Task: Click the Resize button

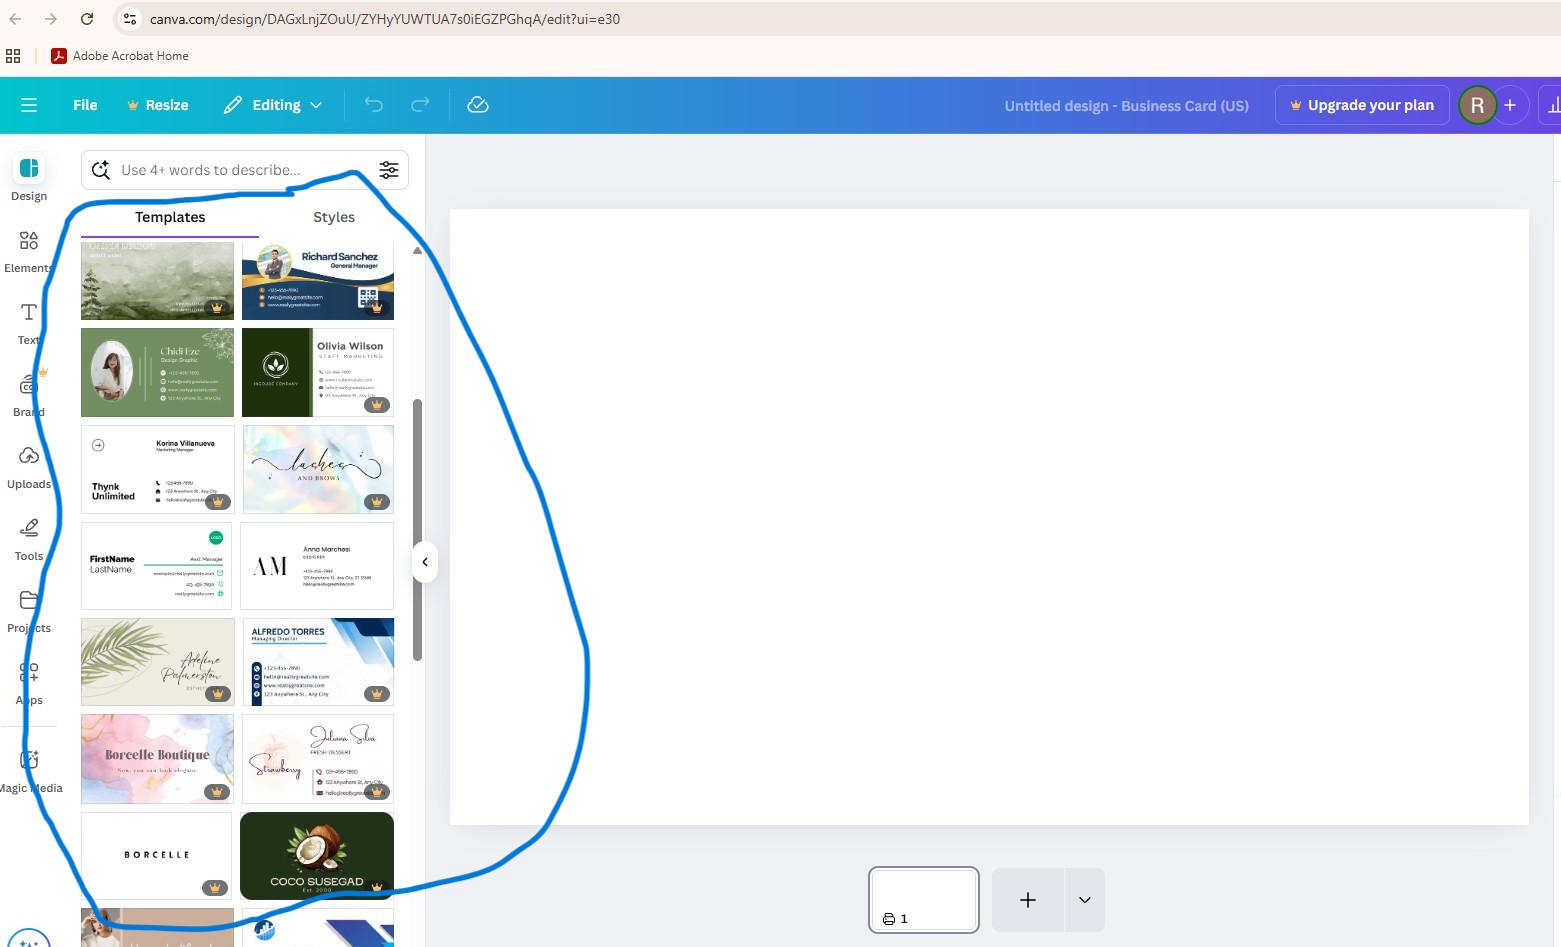Action: pos(157,105)
